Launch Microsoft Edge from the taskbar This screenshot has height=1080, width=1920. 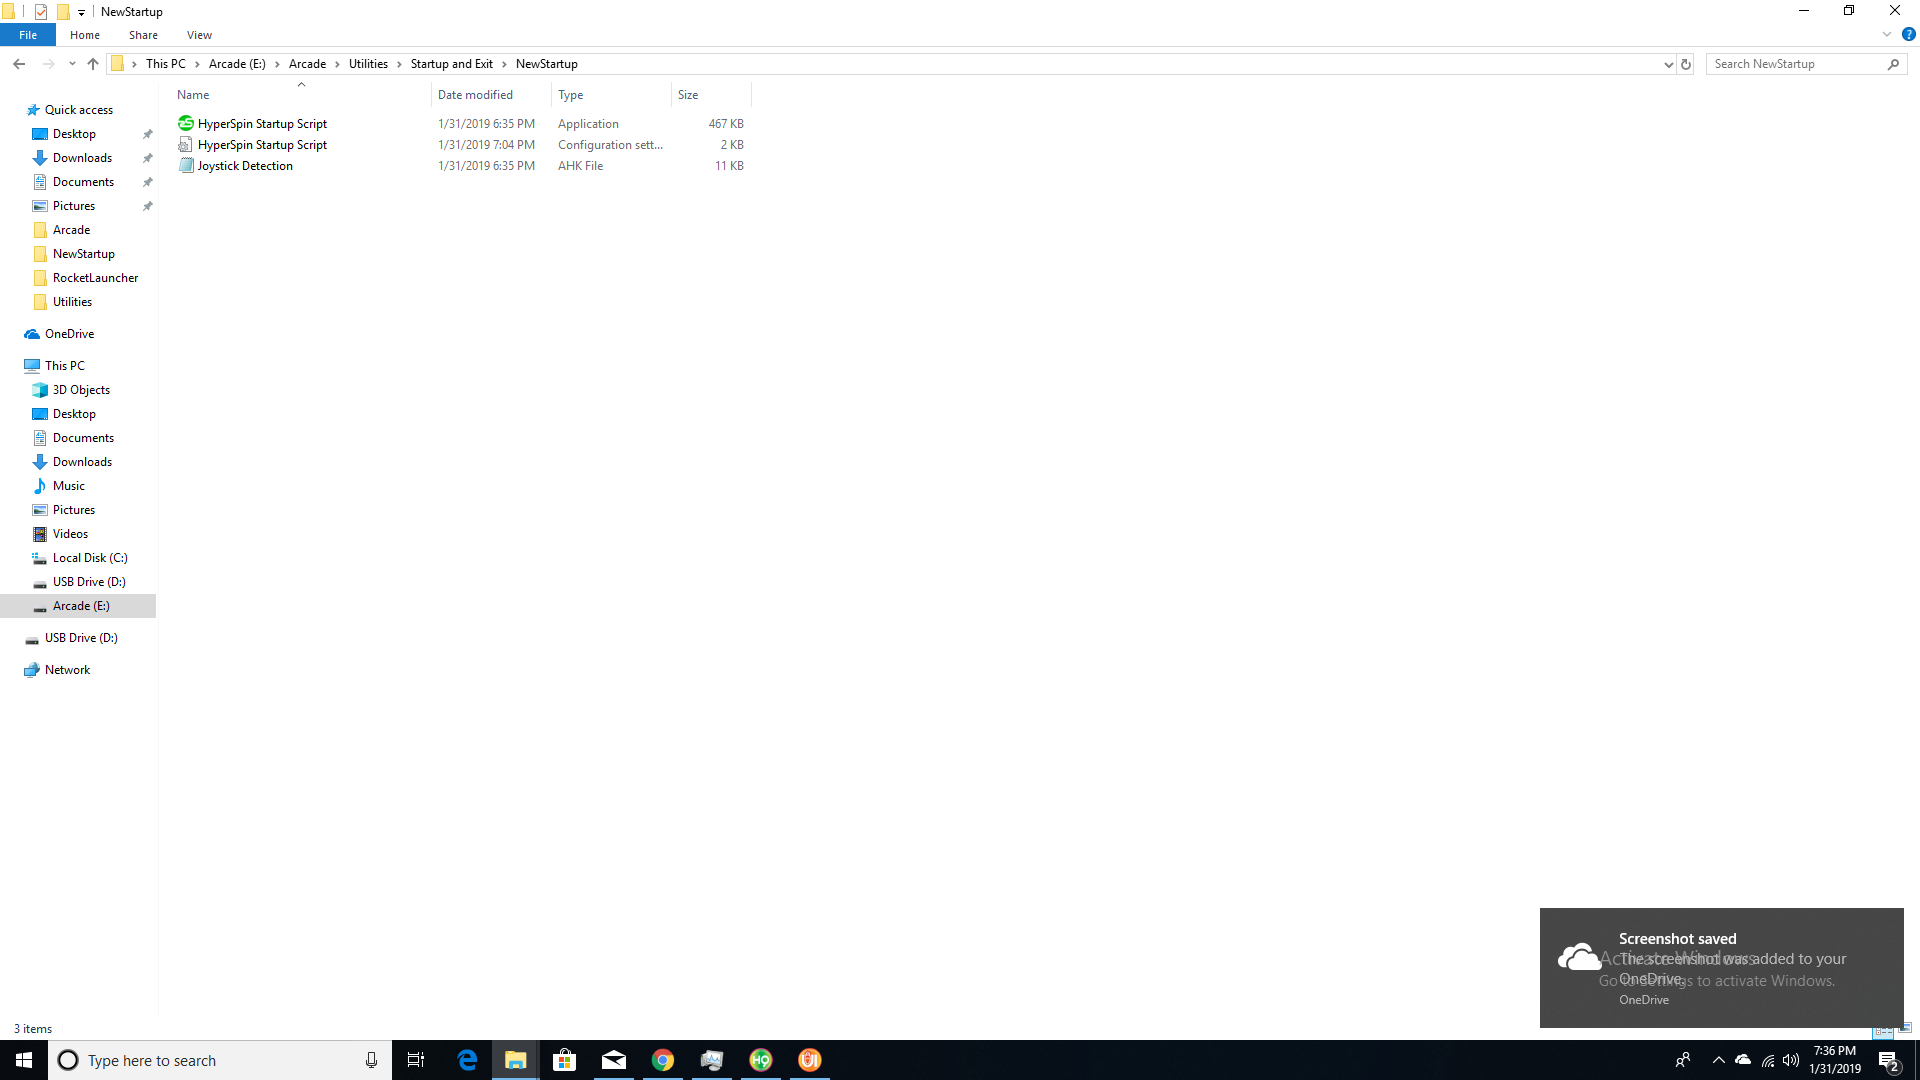(x=467, y=1060)
